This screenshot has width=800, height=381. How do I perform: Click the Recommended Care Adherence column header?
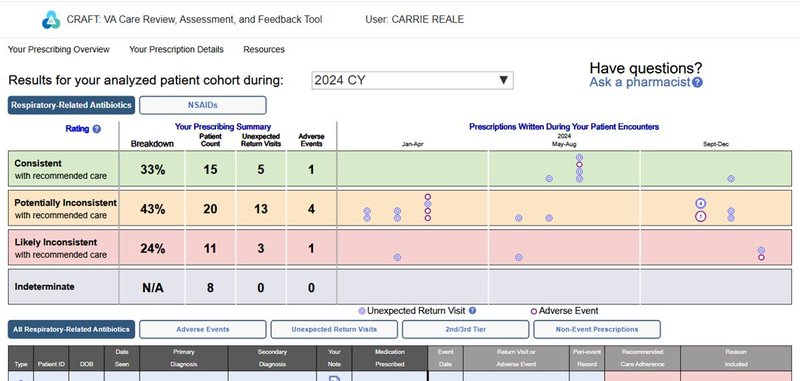(642, 358)
